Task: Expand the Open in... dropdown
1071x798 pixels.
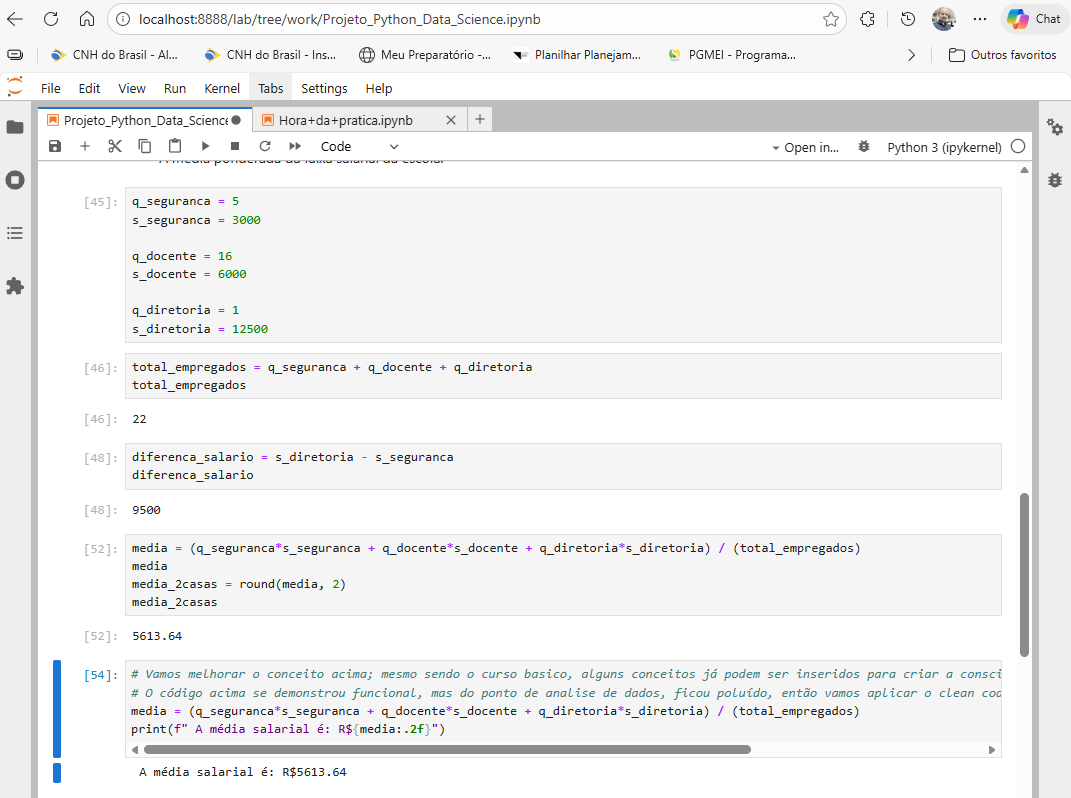Action: [x=806, y=147]
